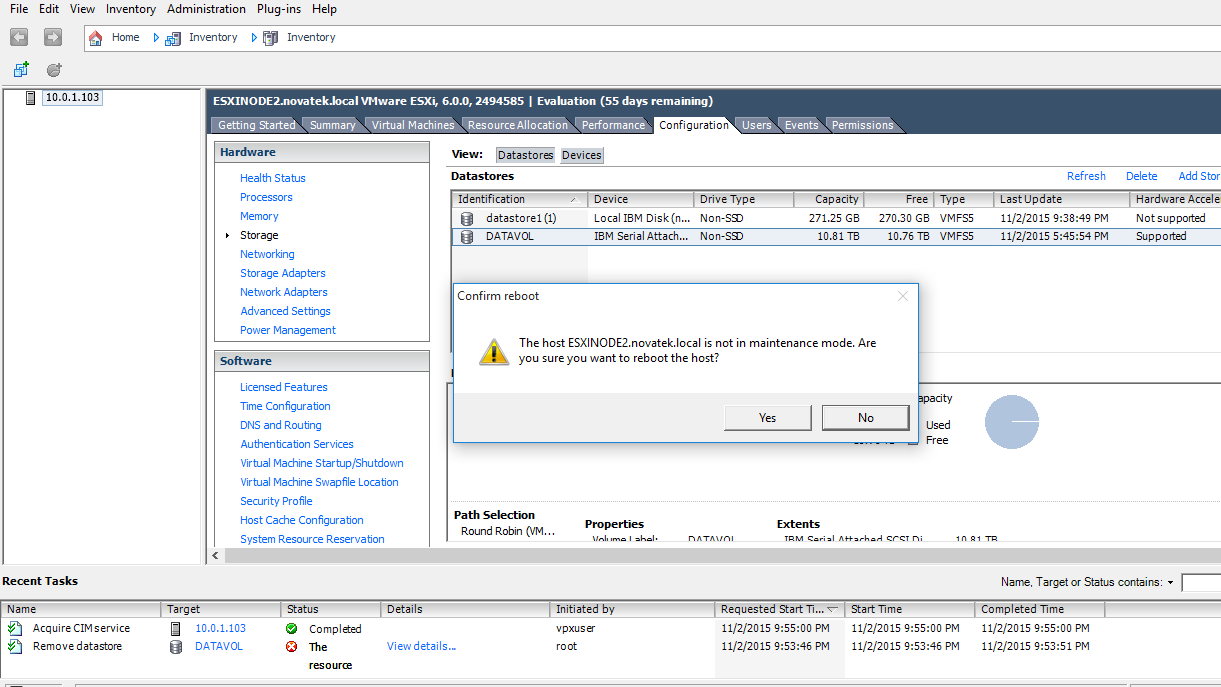Click the new virtual machine toolbar icon
1221x687 pixels.
[x=21, y=70]
